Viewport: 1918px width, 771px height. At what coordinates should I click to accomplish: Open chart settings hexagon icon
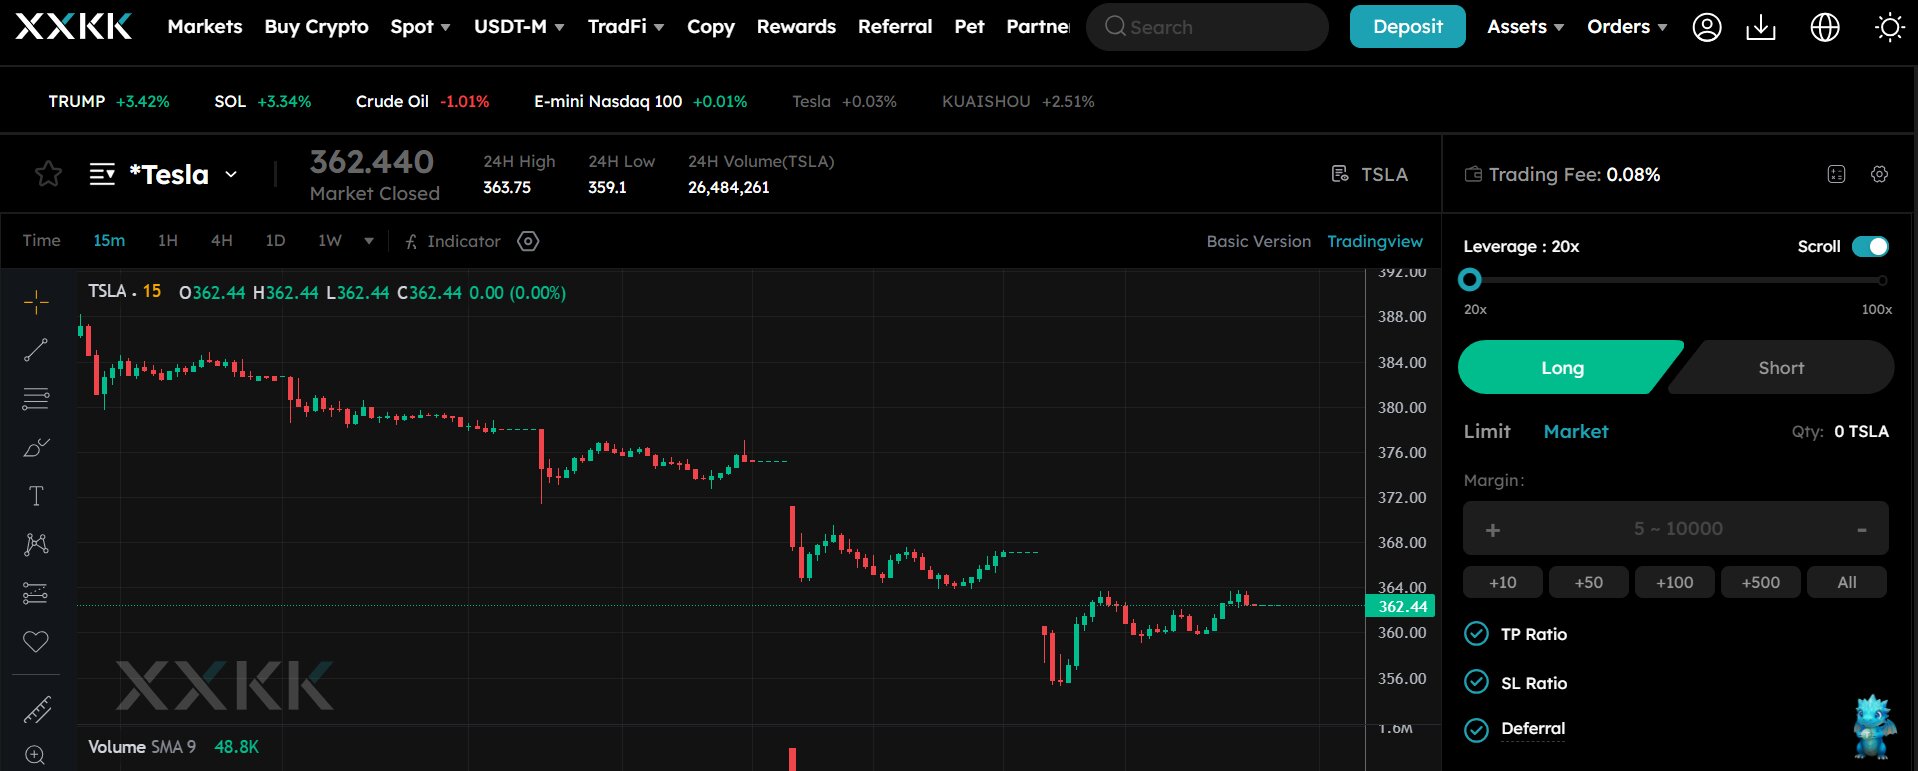click(528, 241)
